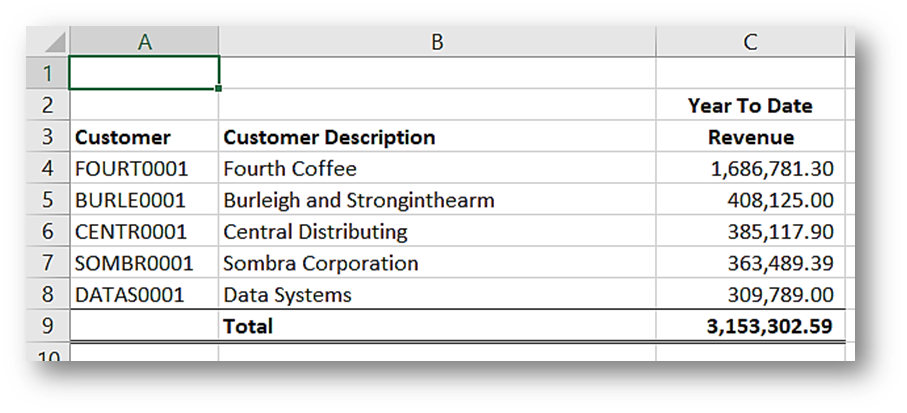
Task: Select row 1 header
Action: tap(48, 73)
